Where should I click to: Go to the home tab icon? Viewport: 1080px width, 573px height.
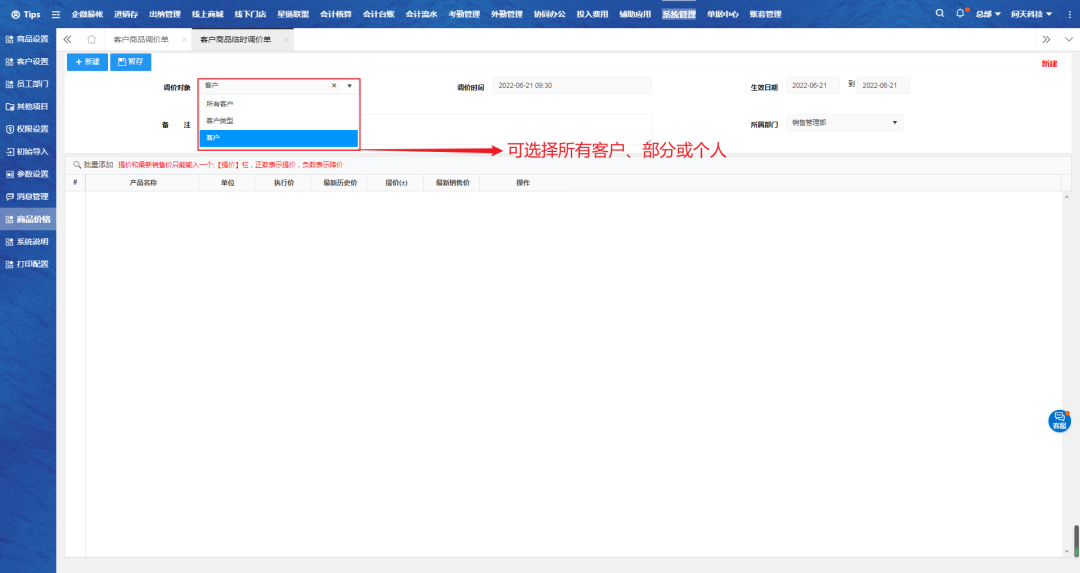(91, 39)
